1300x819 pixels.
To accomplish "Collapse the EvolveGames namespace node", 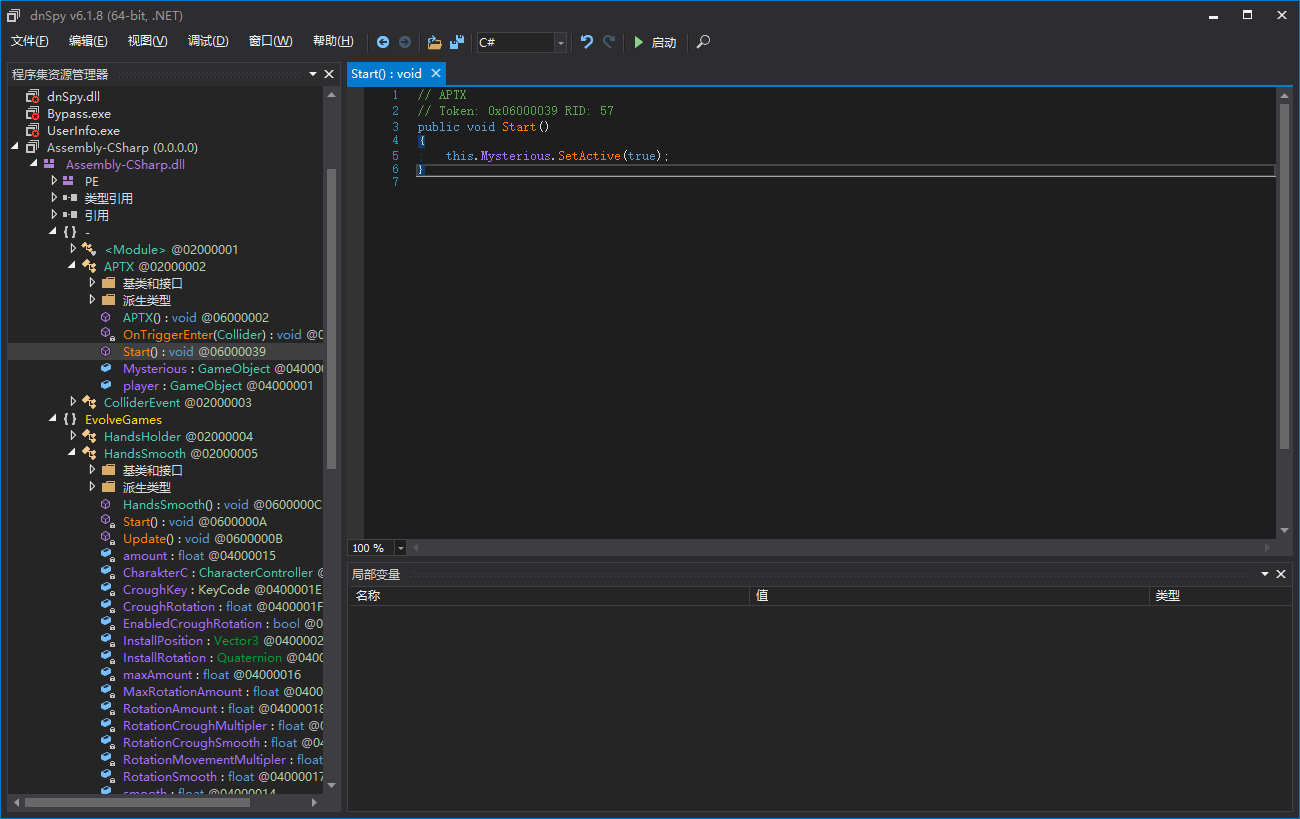I will [53, 419].
